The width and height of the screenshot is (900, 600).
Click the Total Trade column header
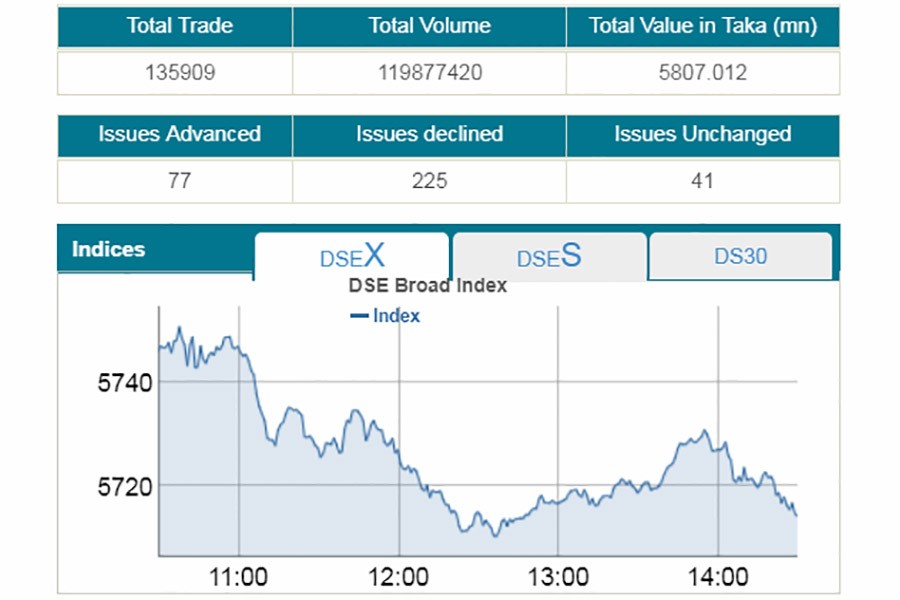(176, 26)
